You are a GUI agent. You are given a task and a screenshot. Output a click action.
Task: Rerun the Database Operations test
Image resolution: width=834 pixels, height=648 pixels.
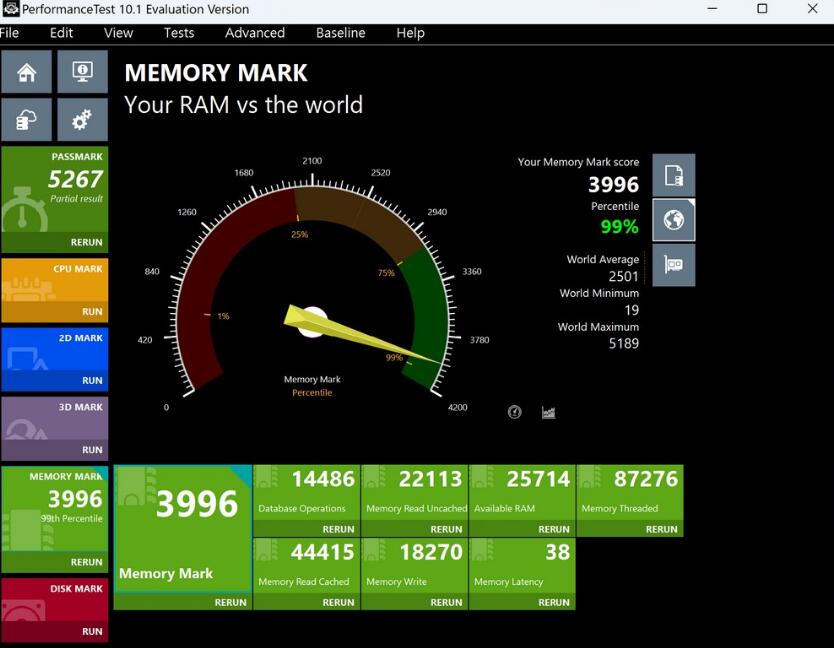pos(338,529)
